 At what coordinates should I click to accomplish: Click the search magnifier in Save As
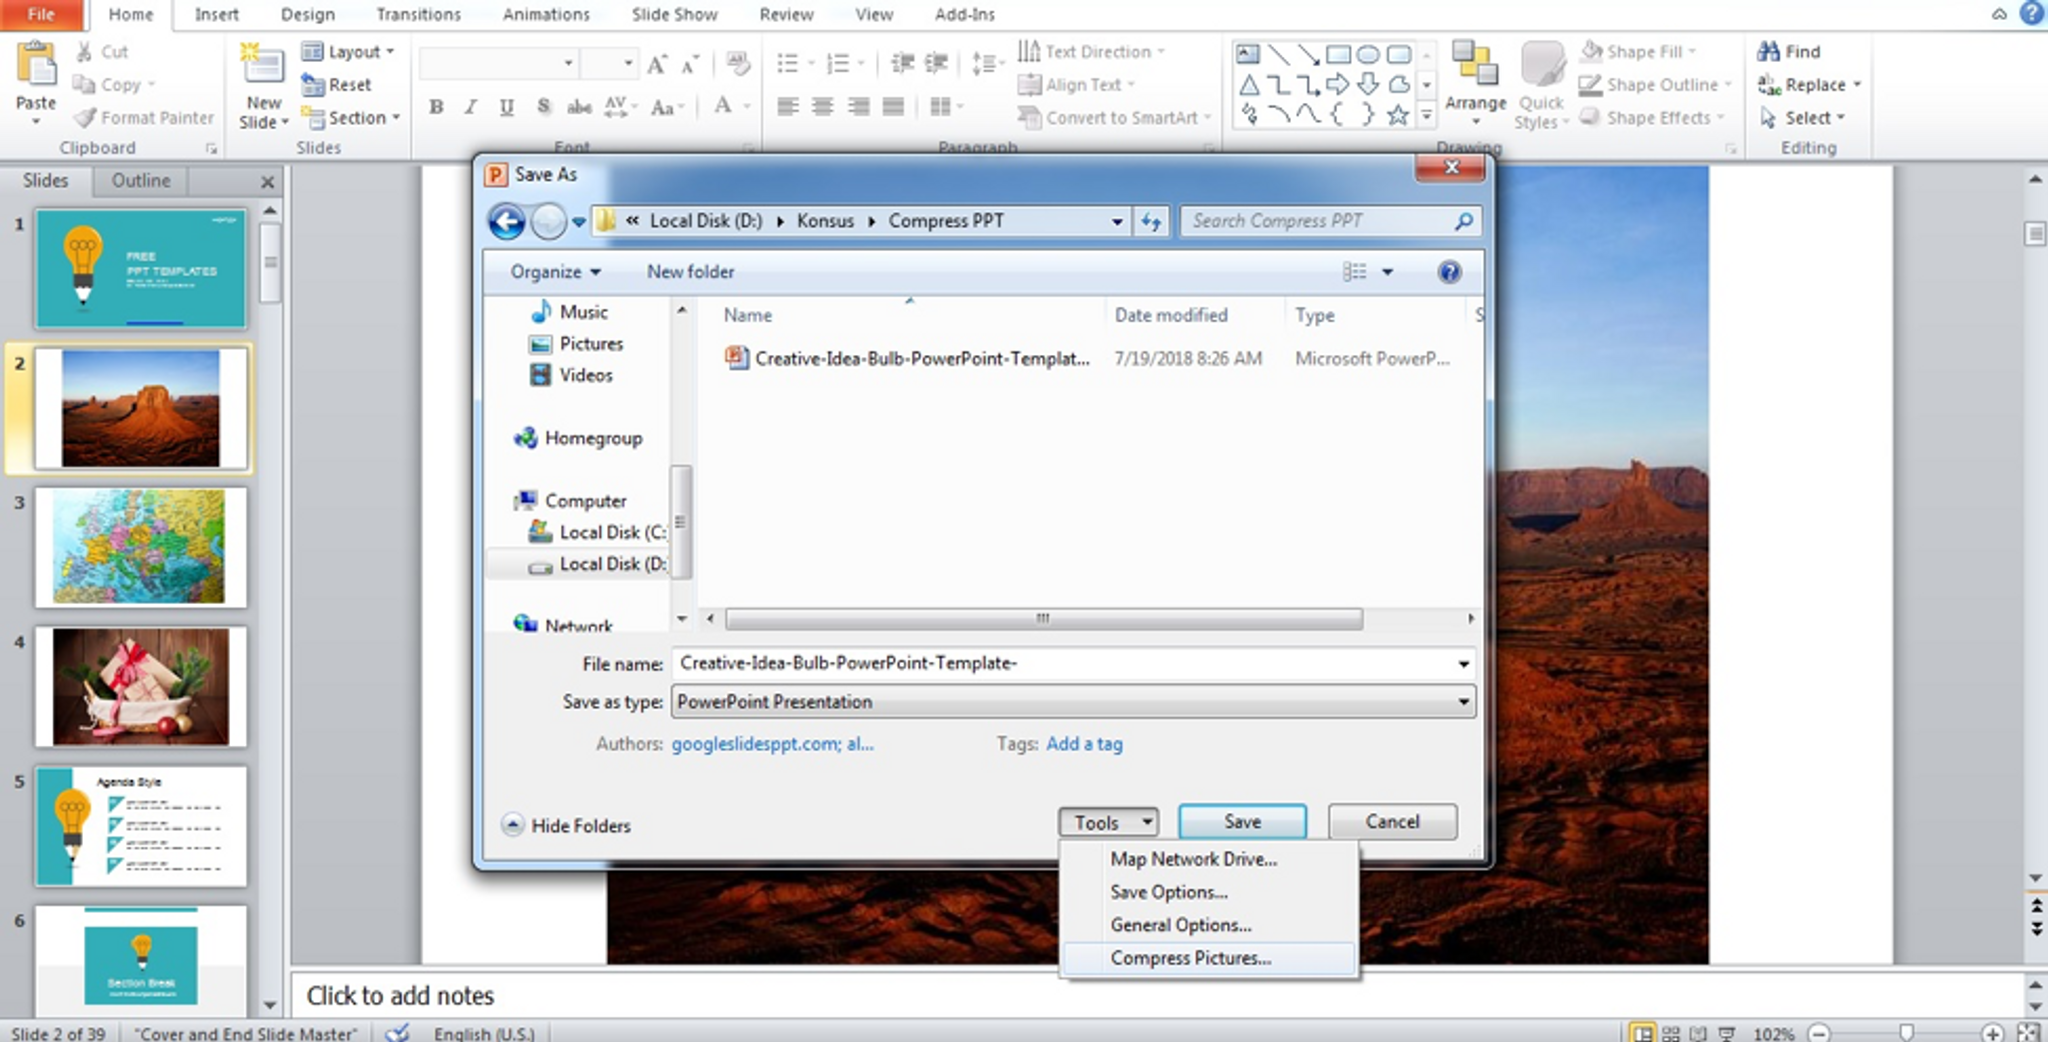(x=1463, y=221)
